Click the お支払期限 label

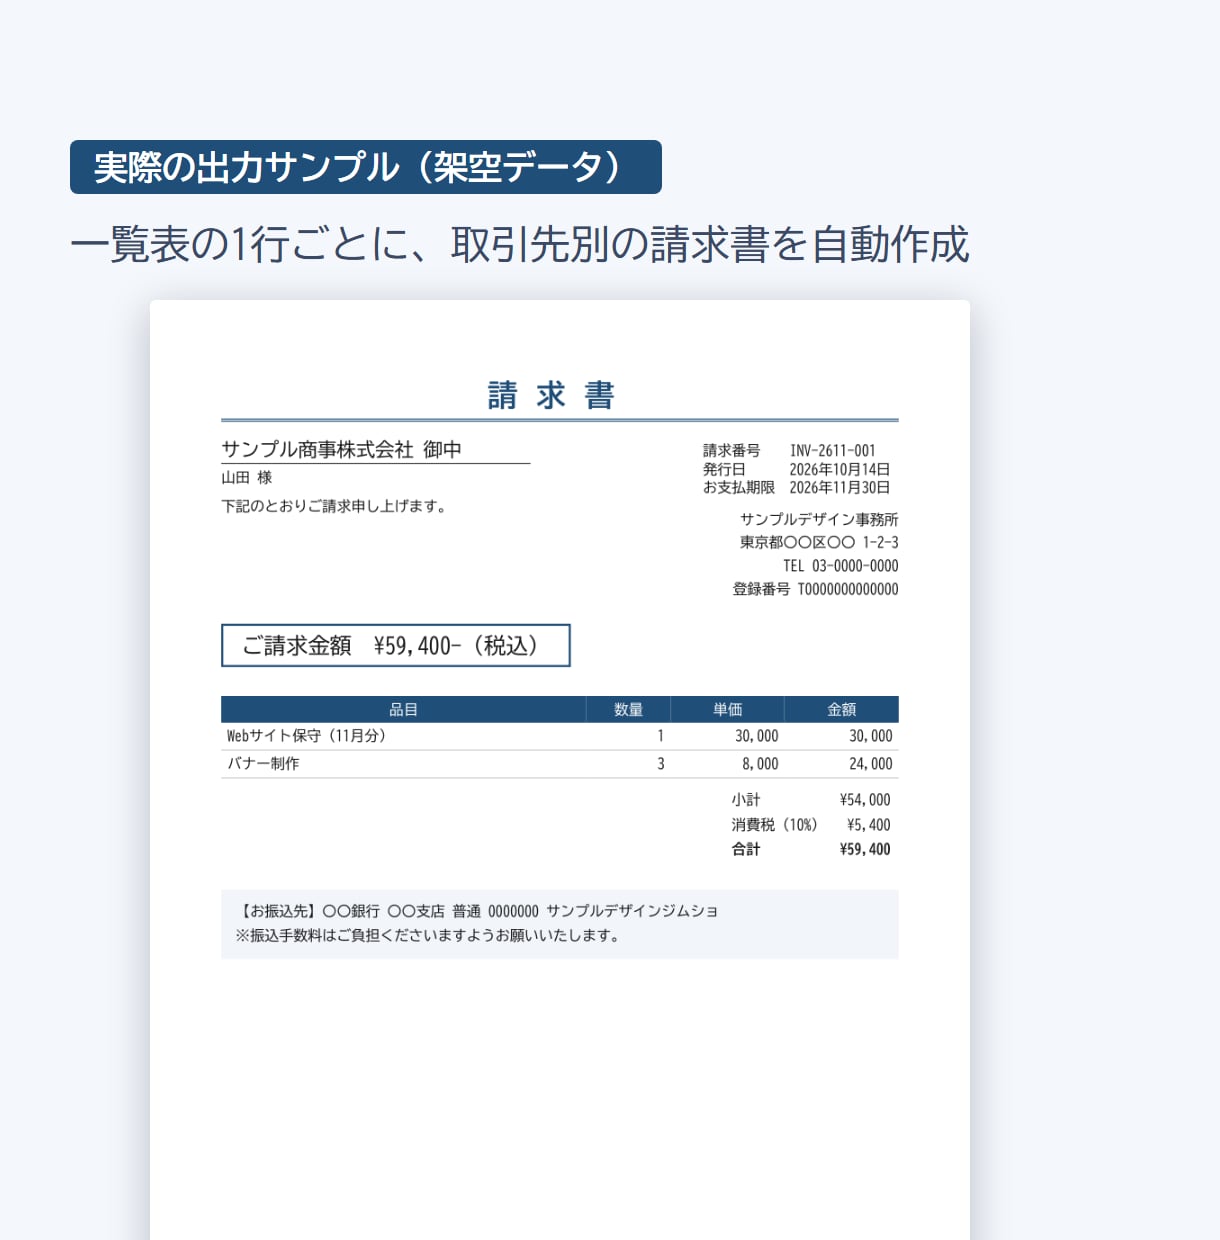[738, 488]
